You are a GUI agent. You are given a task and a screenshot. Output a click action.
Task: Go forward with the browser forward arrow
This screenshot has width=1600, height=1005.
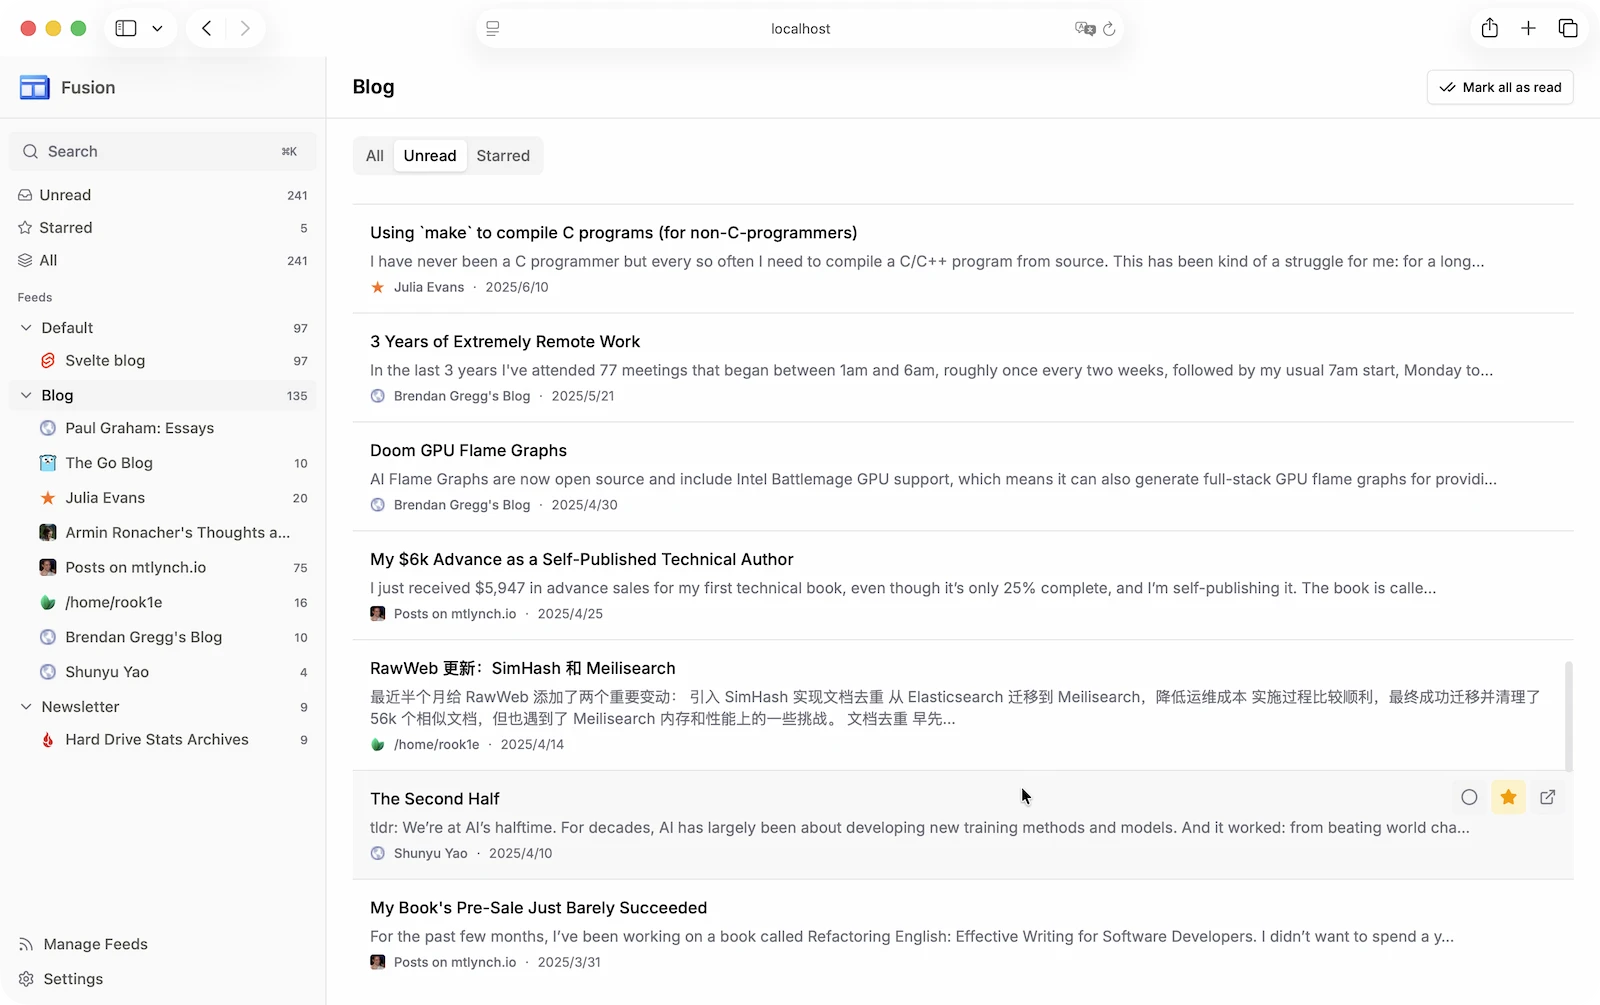click(245, 28)
